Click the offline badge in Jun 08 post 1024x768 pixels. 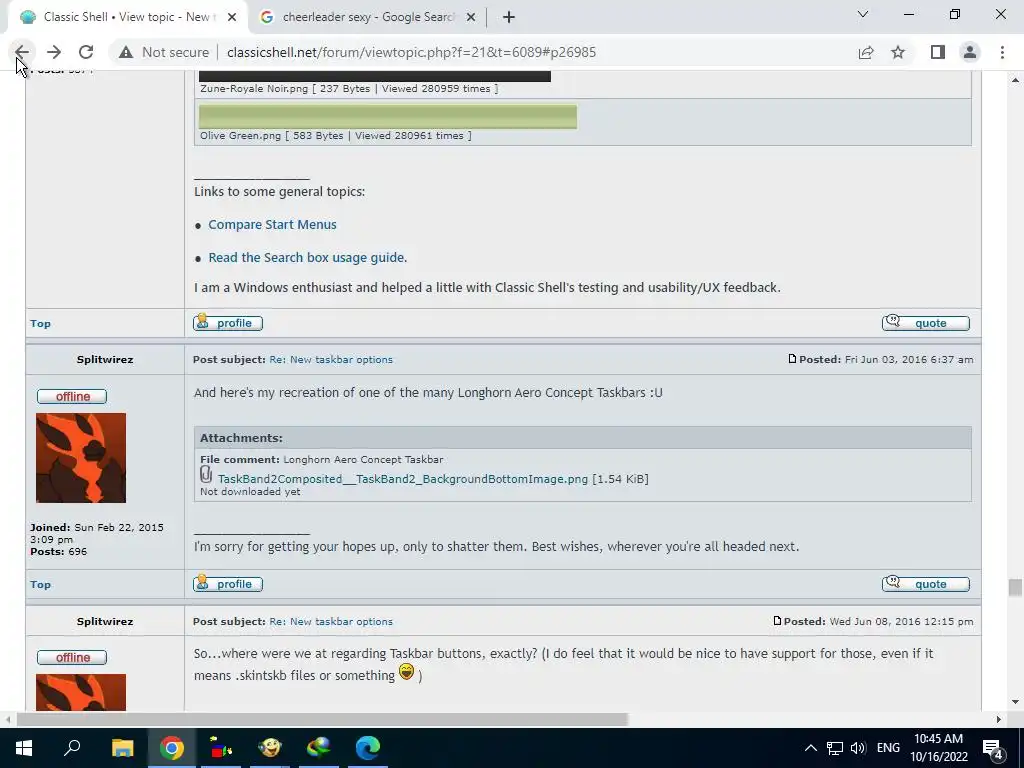[x=72, y=657]
